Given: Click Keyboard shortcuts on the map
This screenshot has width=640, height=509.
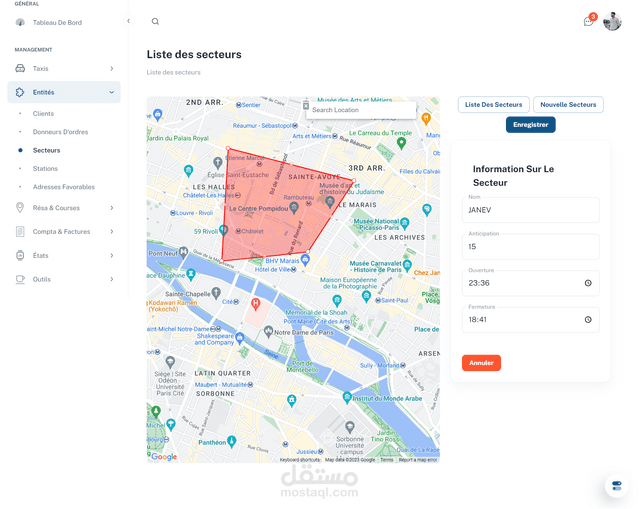Looking at the screenshot, I should point(300,460).
